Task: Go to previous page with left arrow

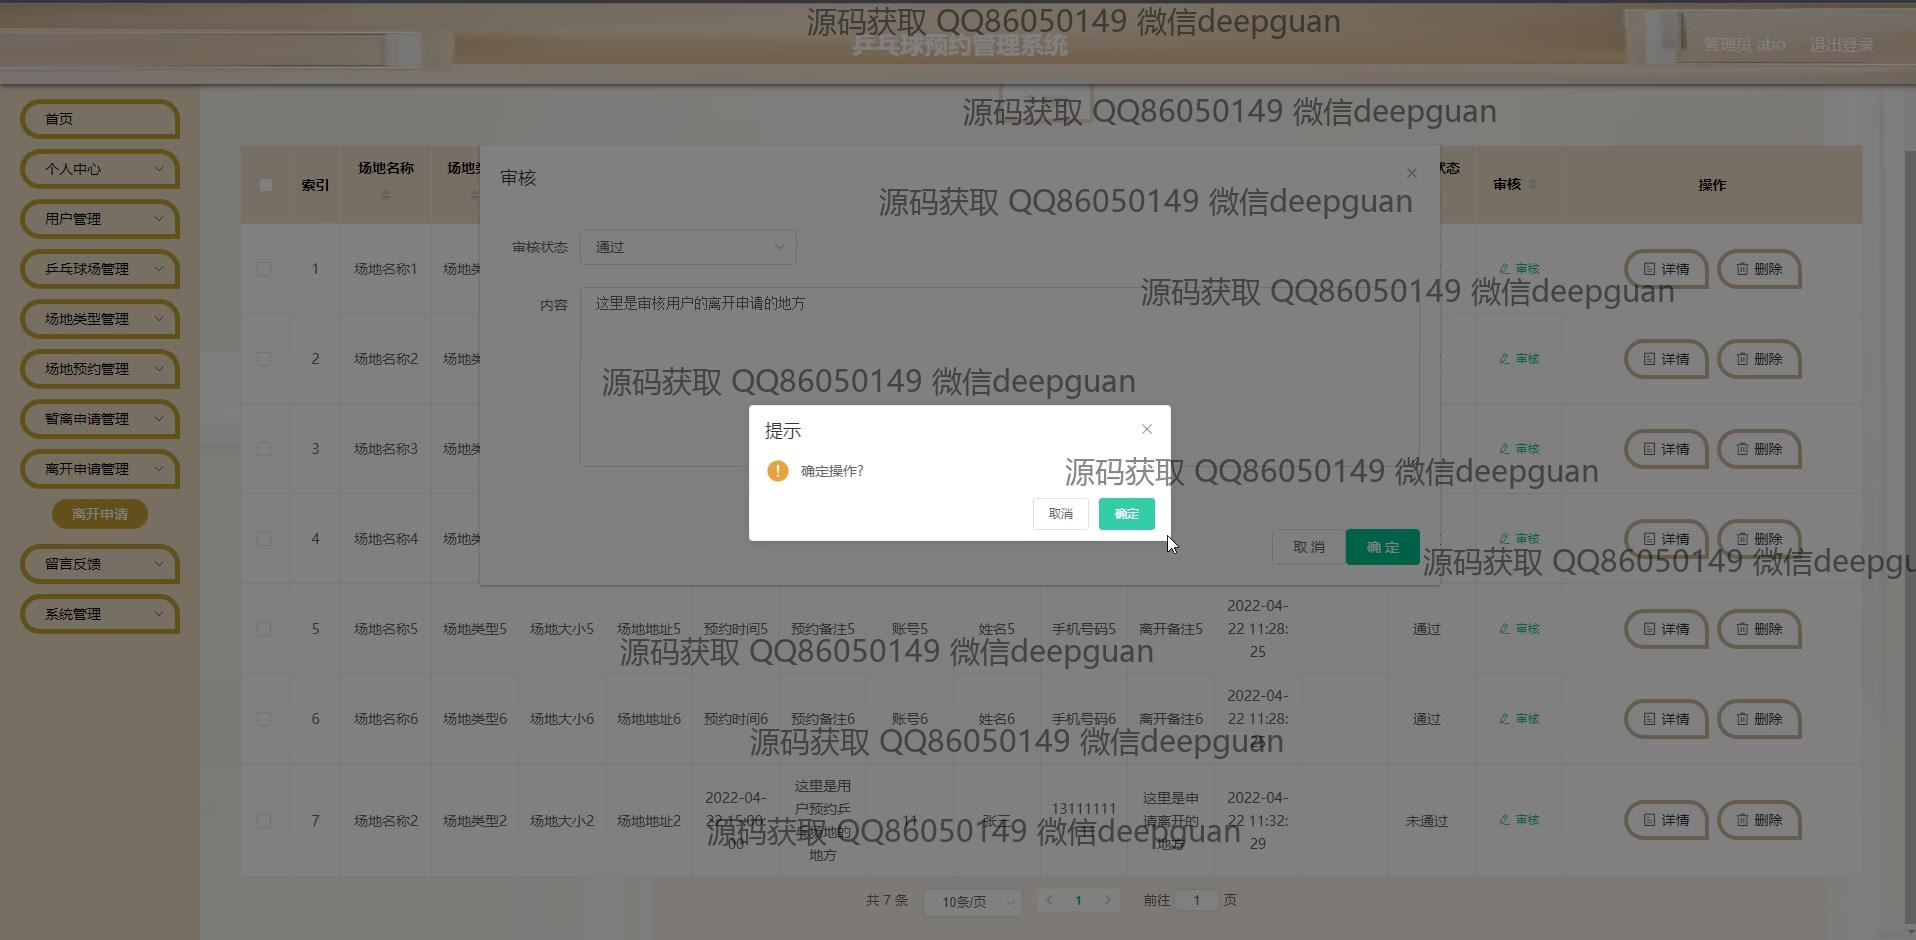Action: [x=1049, y=900]
